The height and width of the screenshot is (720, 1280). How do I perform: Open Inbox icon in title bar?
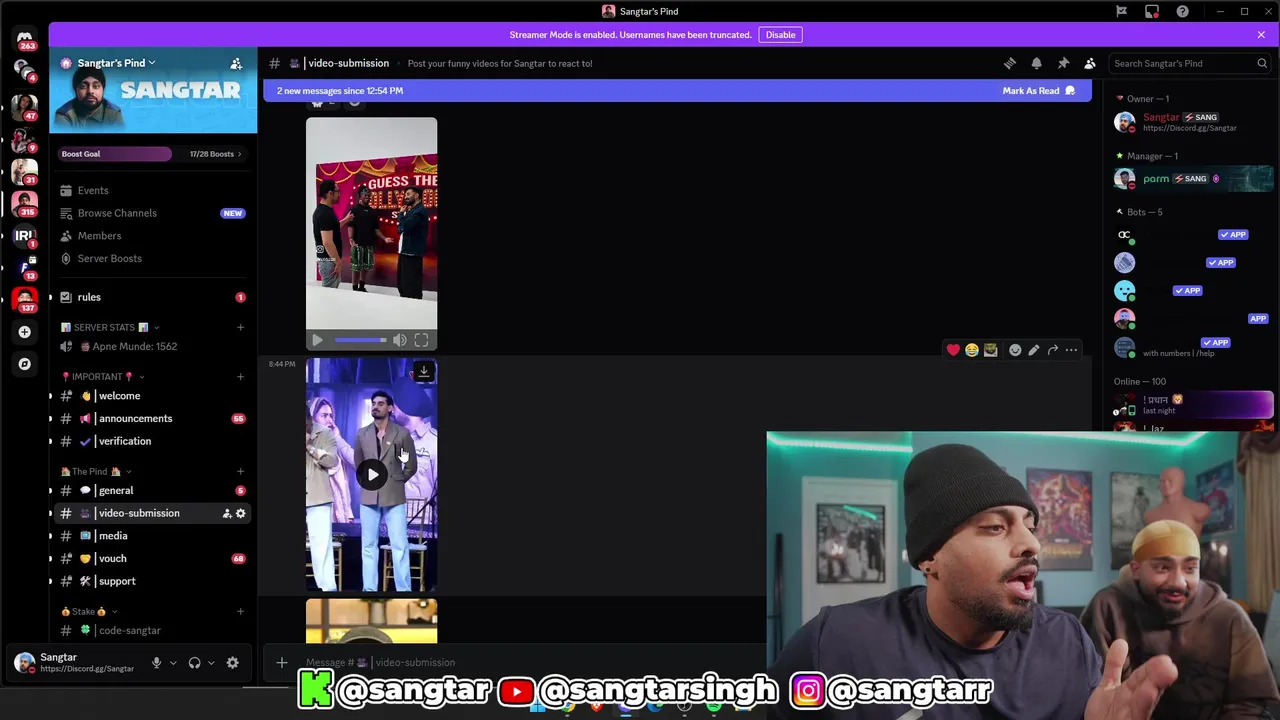coord(1152,11)
